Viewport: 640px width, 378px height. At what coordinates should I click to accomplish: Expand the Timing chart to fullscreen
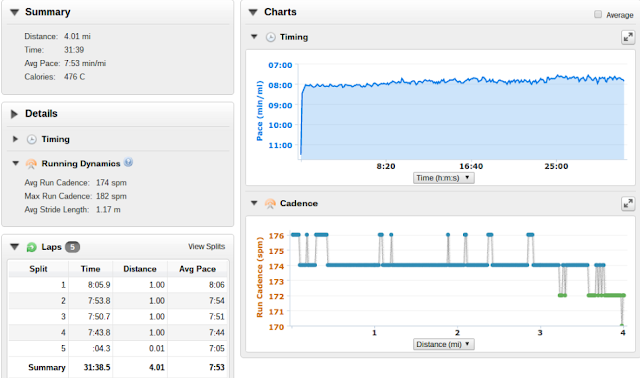tap(628, 38)
